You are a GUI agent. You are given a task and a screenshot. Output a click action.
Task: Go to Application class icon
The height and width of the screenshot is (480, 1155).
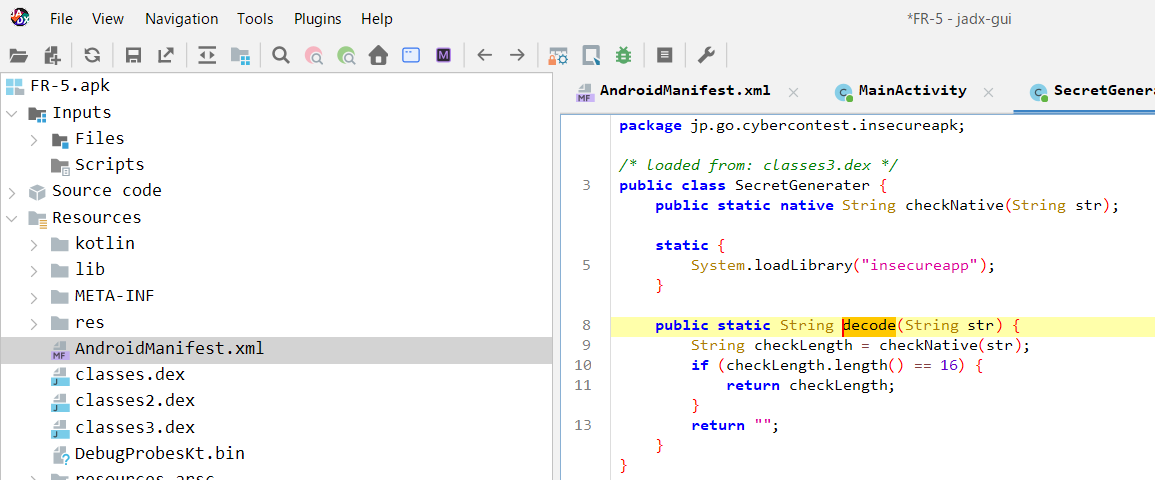pyautogui.click(x=410, y=54)
